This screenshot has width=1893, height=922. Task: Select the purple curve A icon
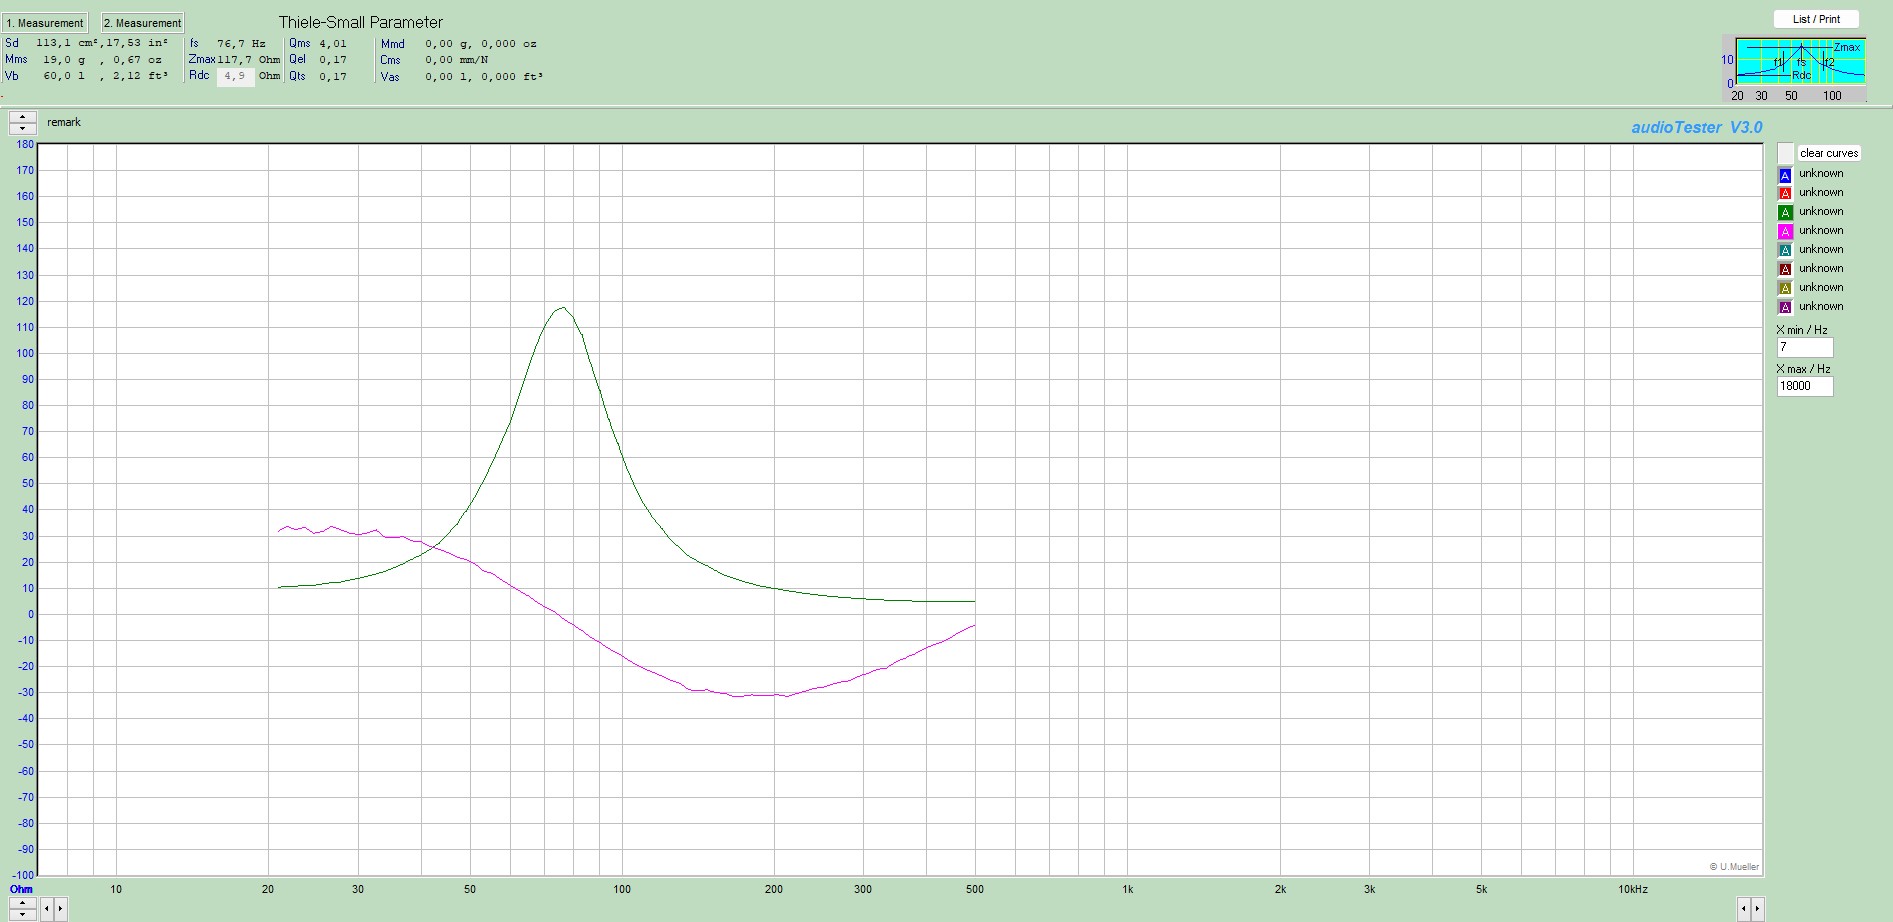coord(1785,308)
